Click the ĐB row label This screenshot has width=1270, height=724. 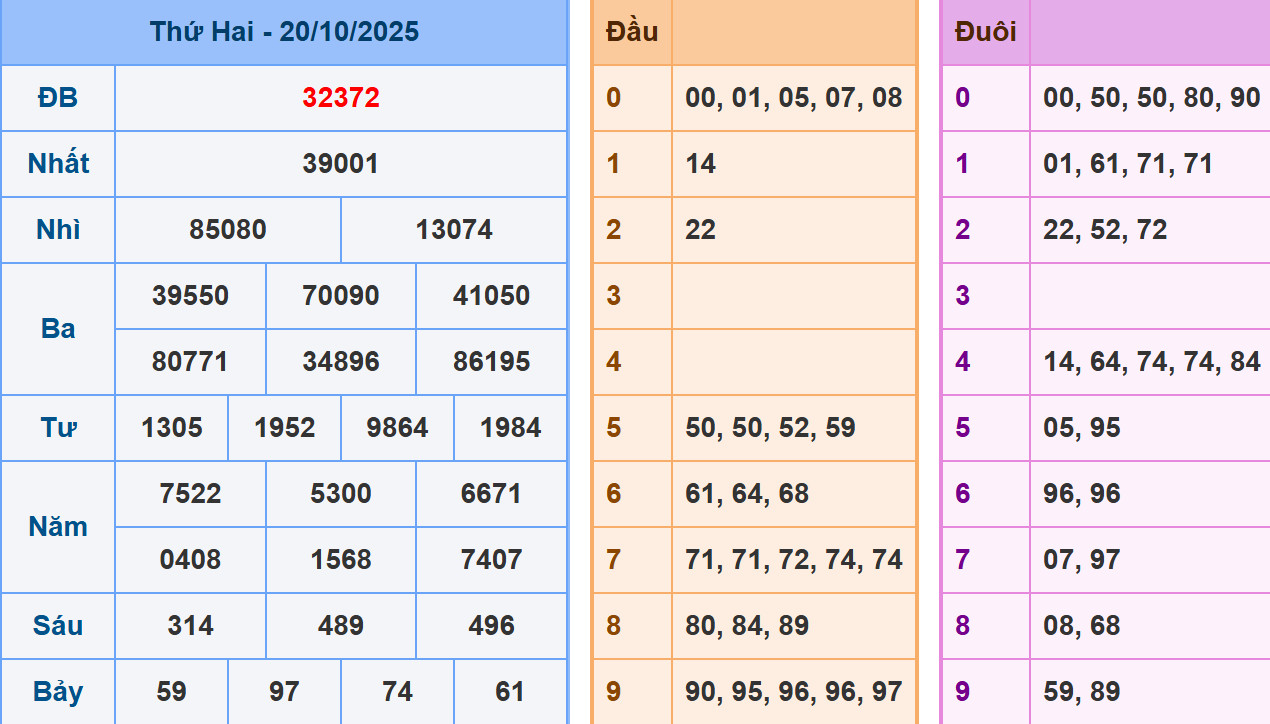(58, 98)
